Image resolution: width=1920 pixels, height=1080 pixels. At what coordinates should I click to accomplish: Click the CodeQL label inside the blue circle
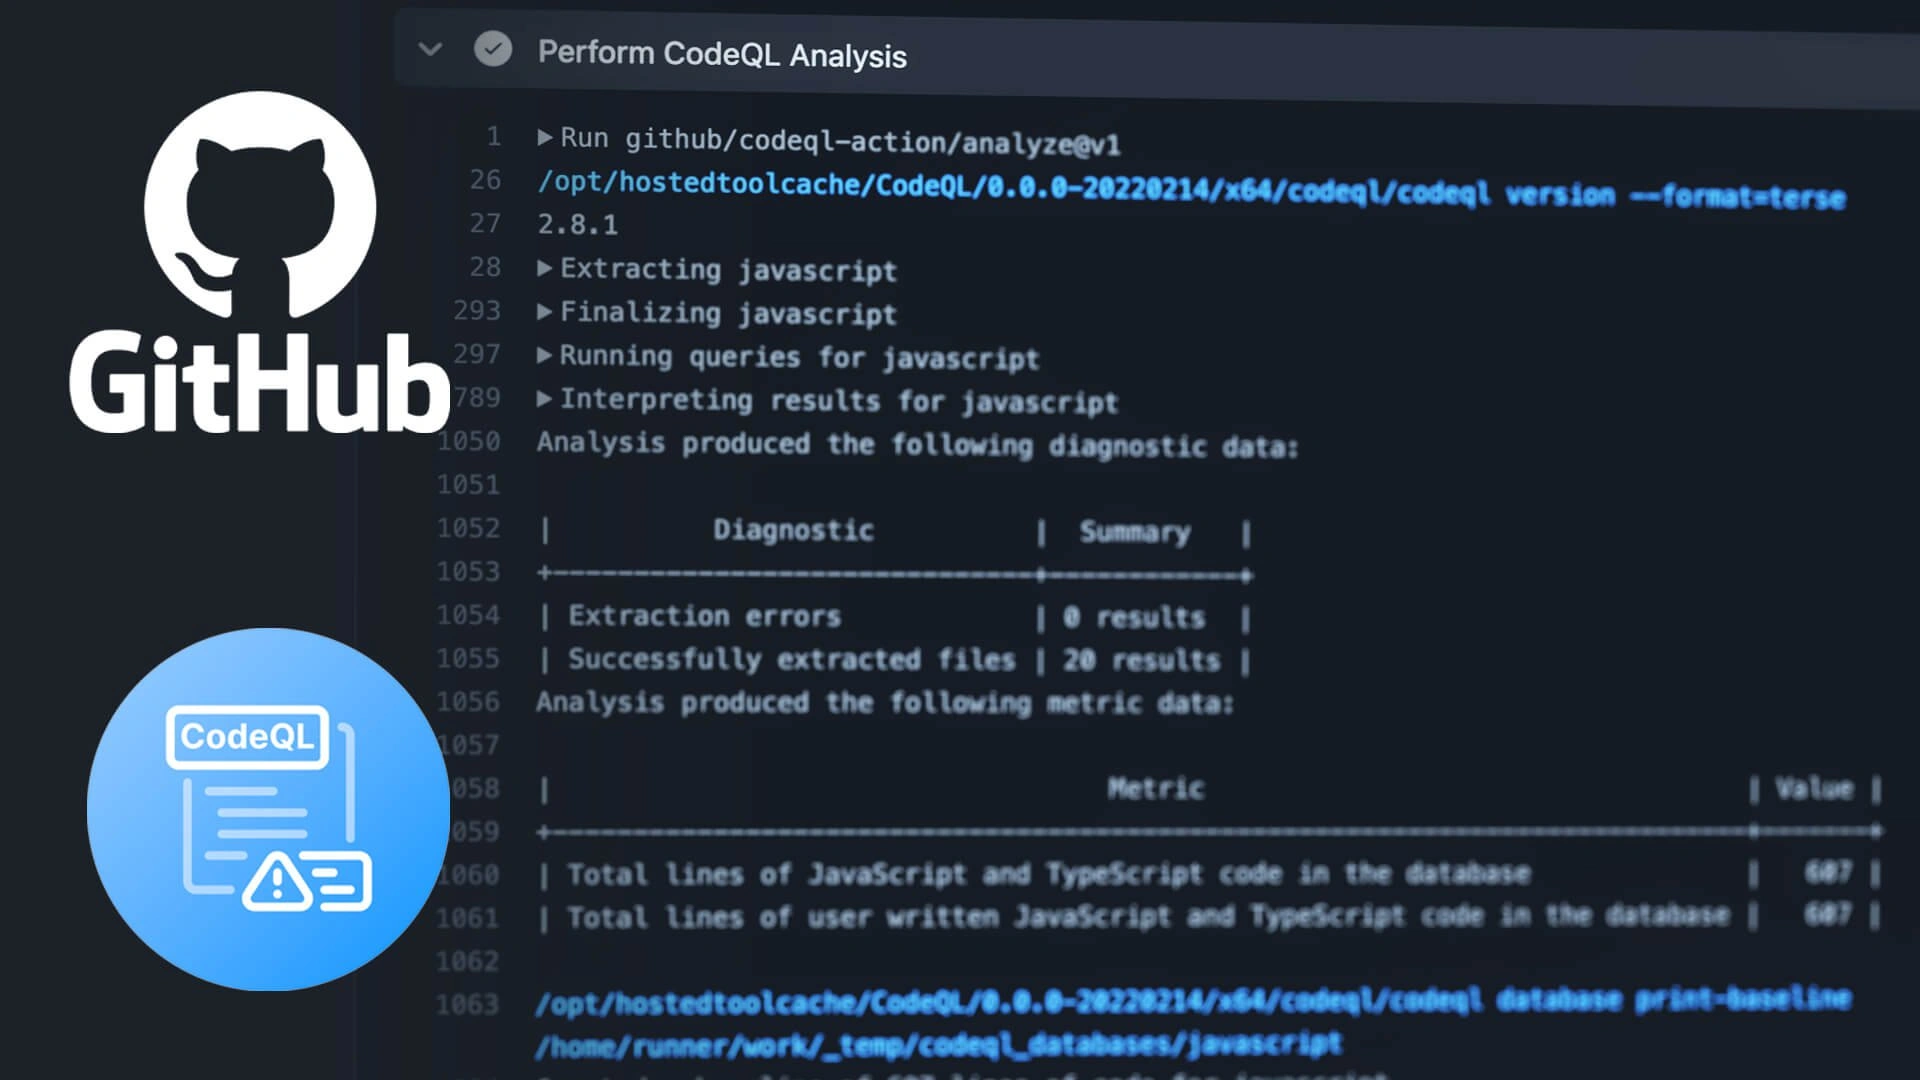pyautogui.click(x=246, y=738)
